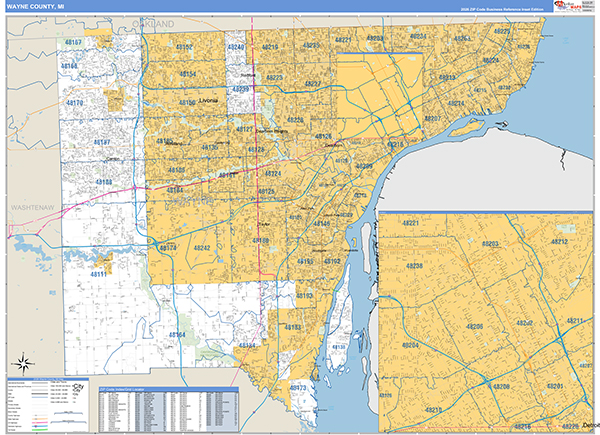Click ZIP code 48174 label
Screen dimensions: 600x435
[169, 247]
